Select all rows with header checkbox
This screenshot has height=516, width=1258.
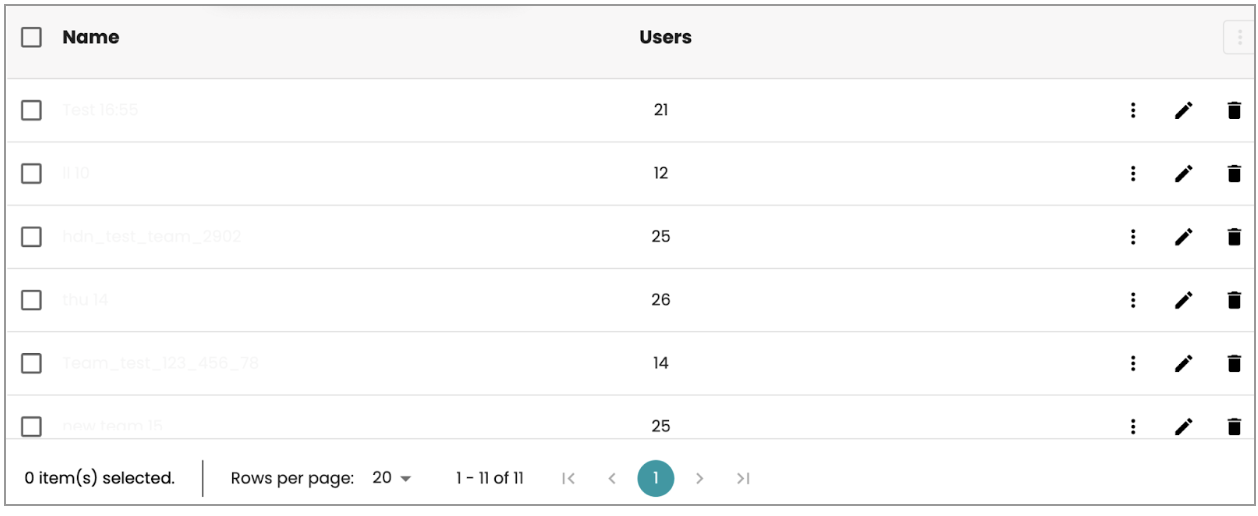click(x=32, y=37)
